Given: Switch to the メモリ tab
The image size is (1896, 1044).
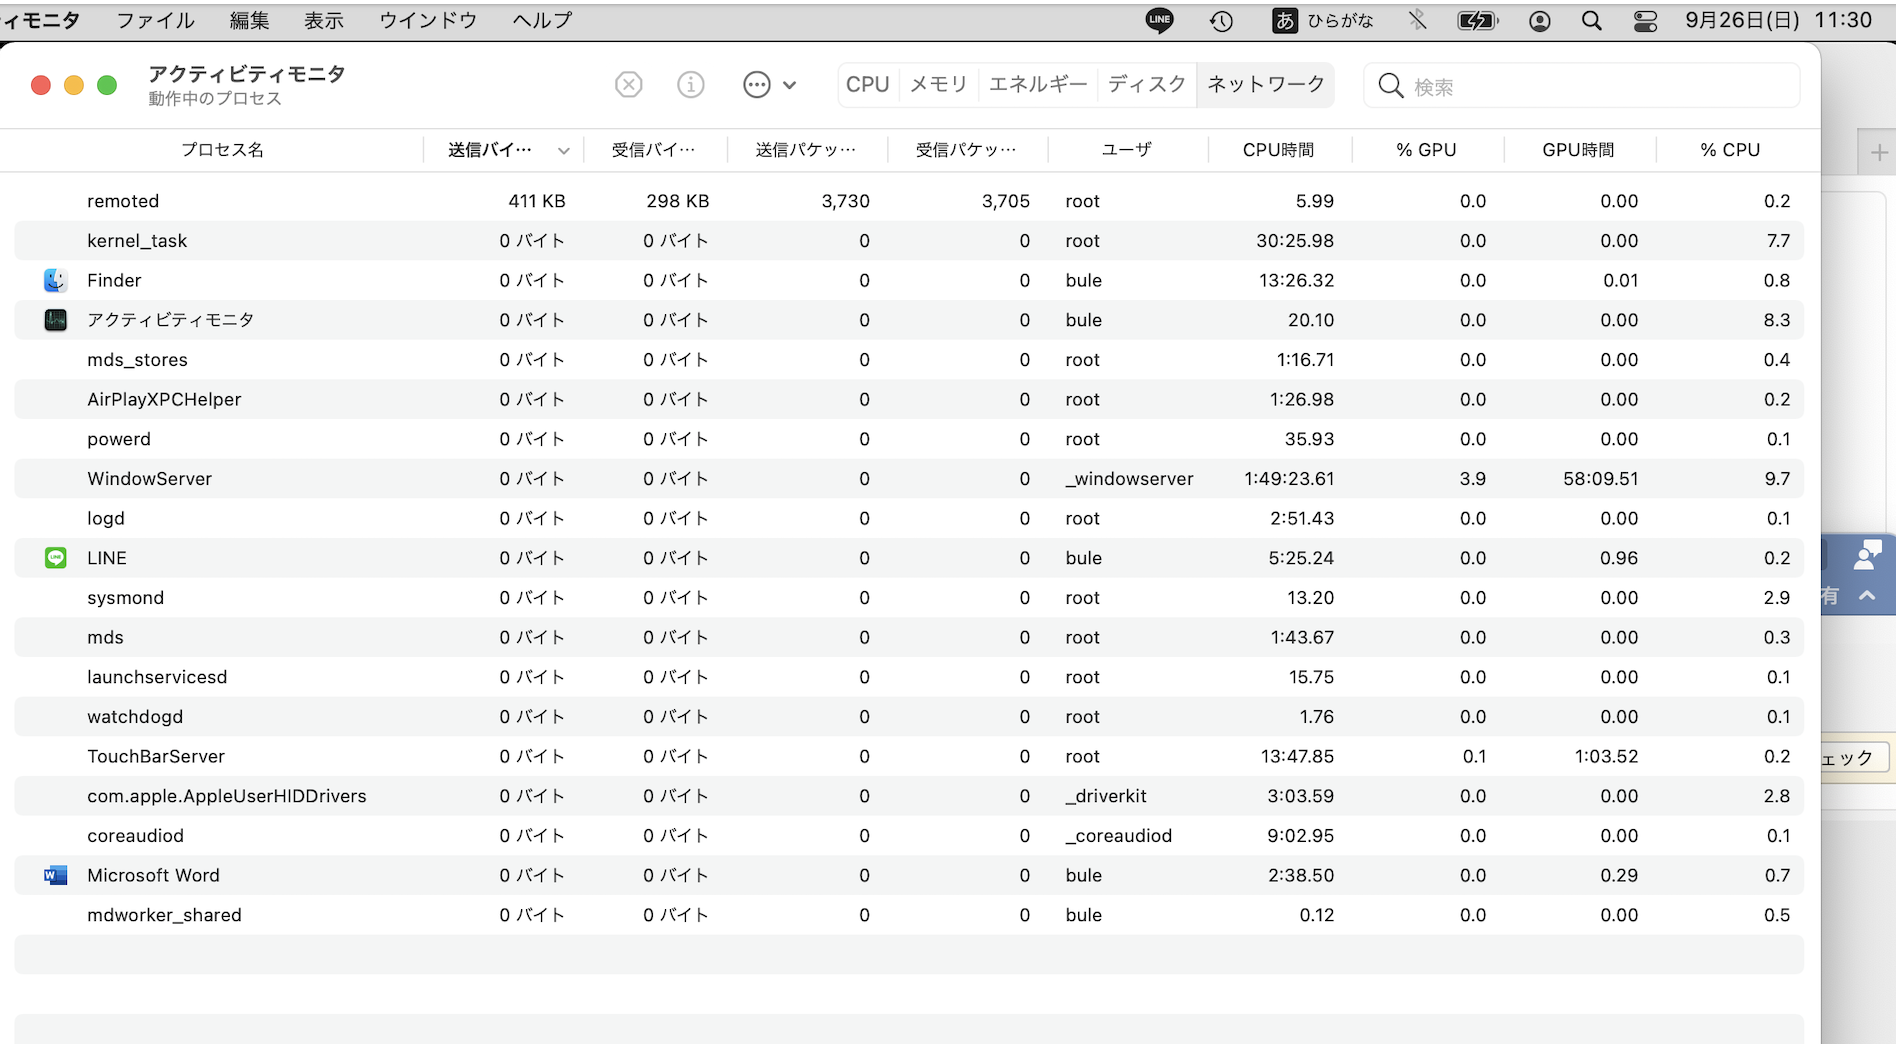Looking at the screenshot, I should 938,85.
